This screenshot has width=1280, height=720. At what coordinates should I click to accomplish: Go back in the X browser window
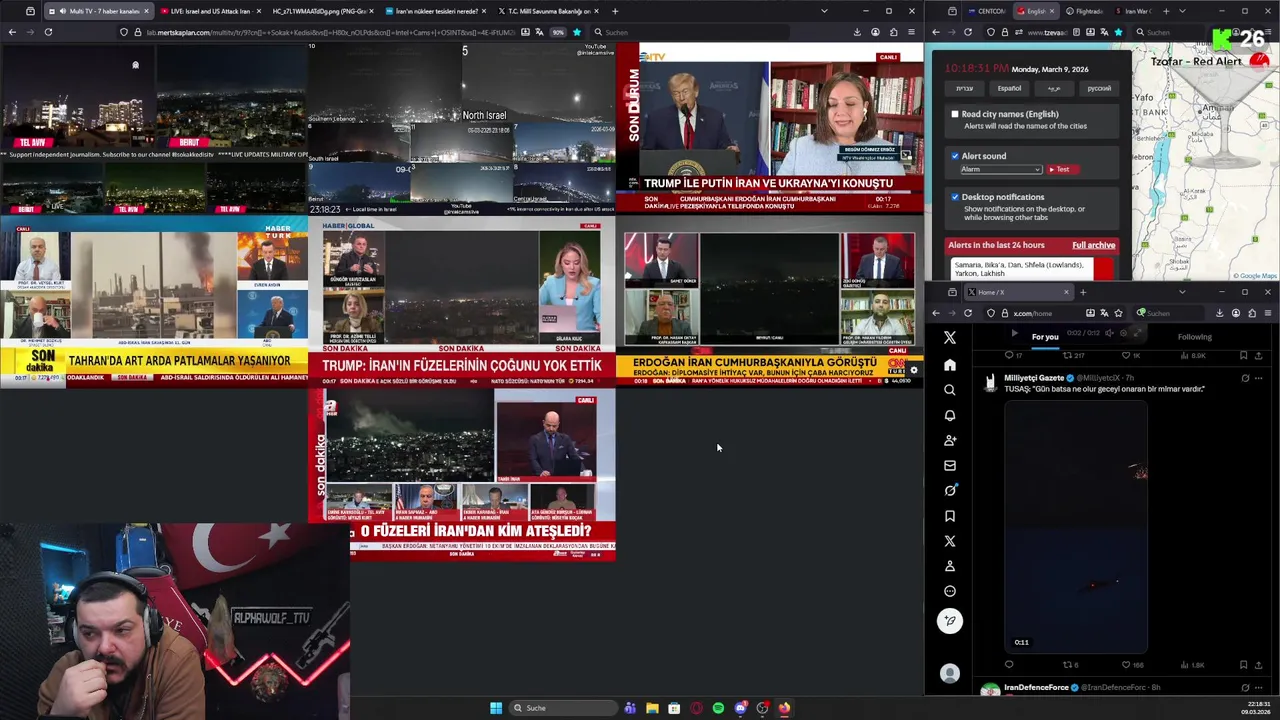(x=936, y=313)
